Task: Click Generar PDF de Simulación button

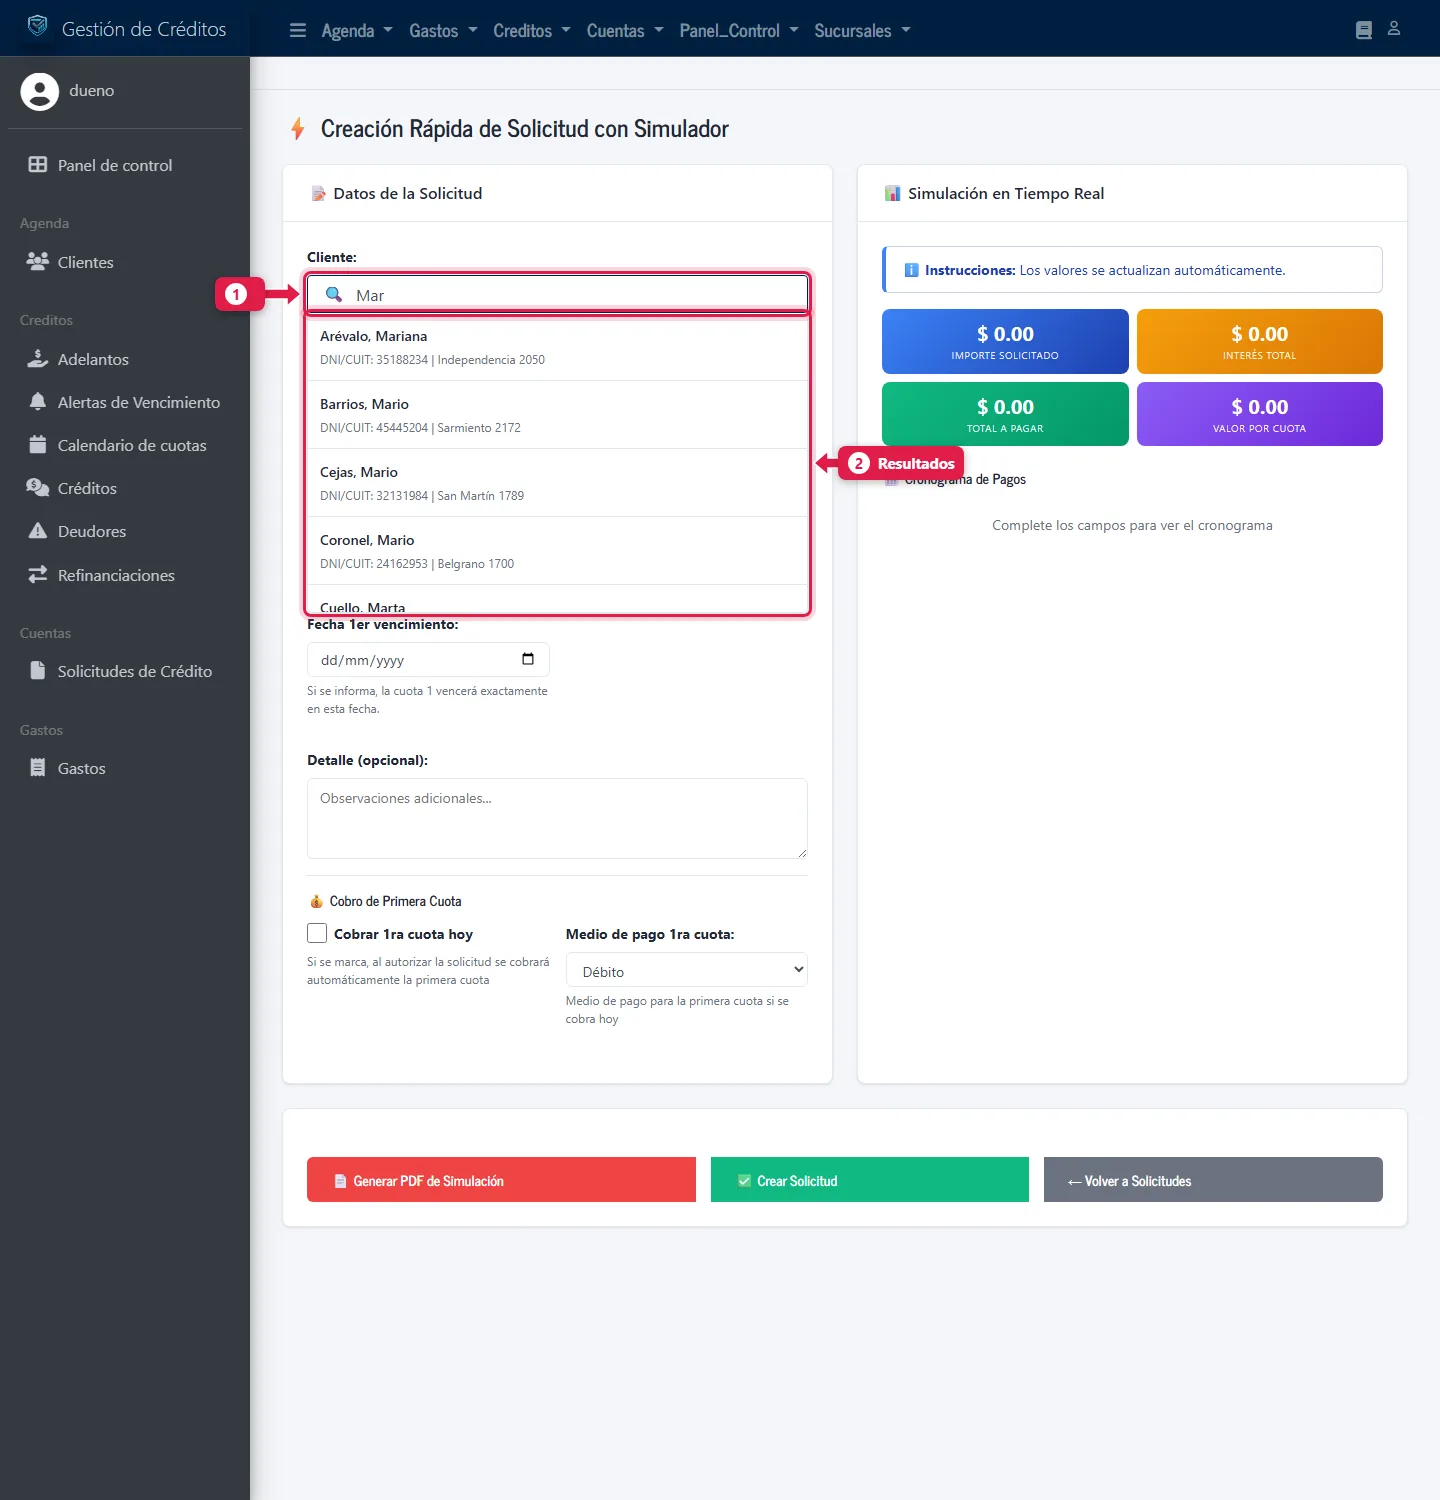Action: click(501, 1180)
